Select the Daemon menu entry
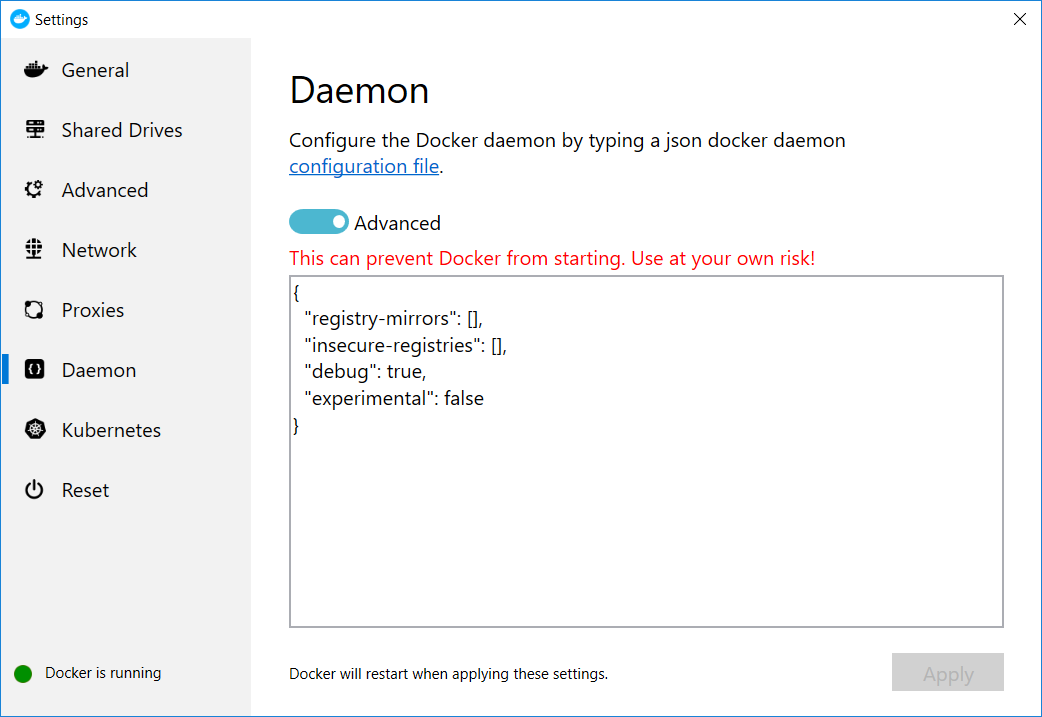 (x=99, y=369)
